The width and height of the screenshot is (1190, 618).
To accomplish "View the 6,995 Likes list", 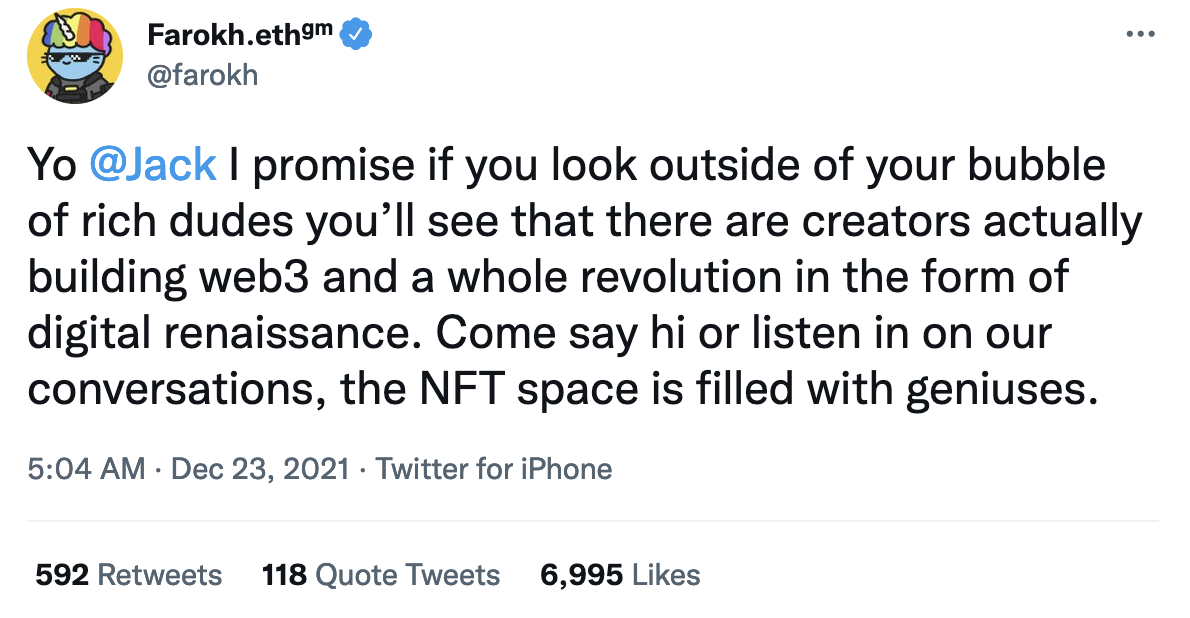I will pyautogui.click(x=619, y=575).
